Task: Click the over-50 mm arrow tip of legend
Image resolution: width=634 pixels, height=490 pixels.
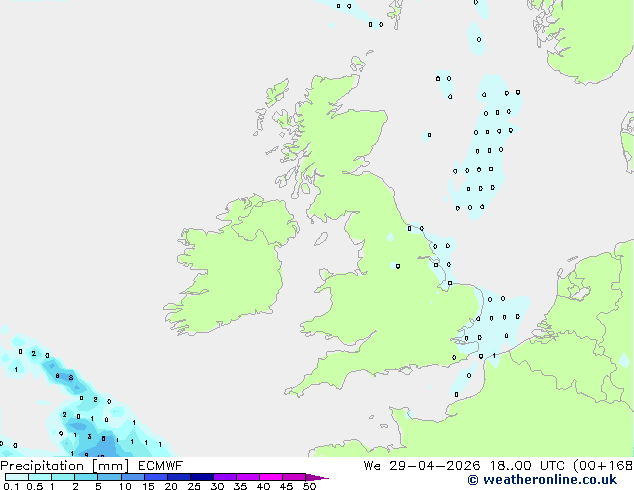Action: click(317, 477)
